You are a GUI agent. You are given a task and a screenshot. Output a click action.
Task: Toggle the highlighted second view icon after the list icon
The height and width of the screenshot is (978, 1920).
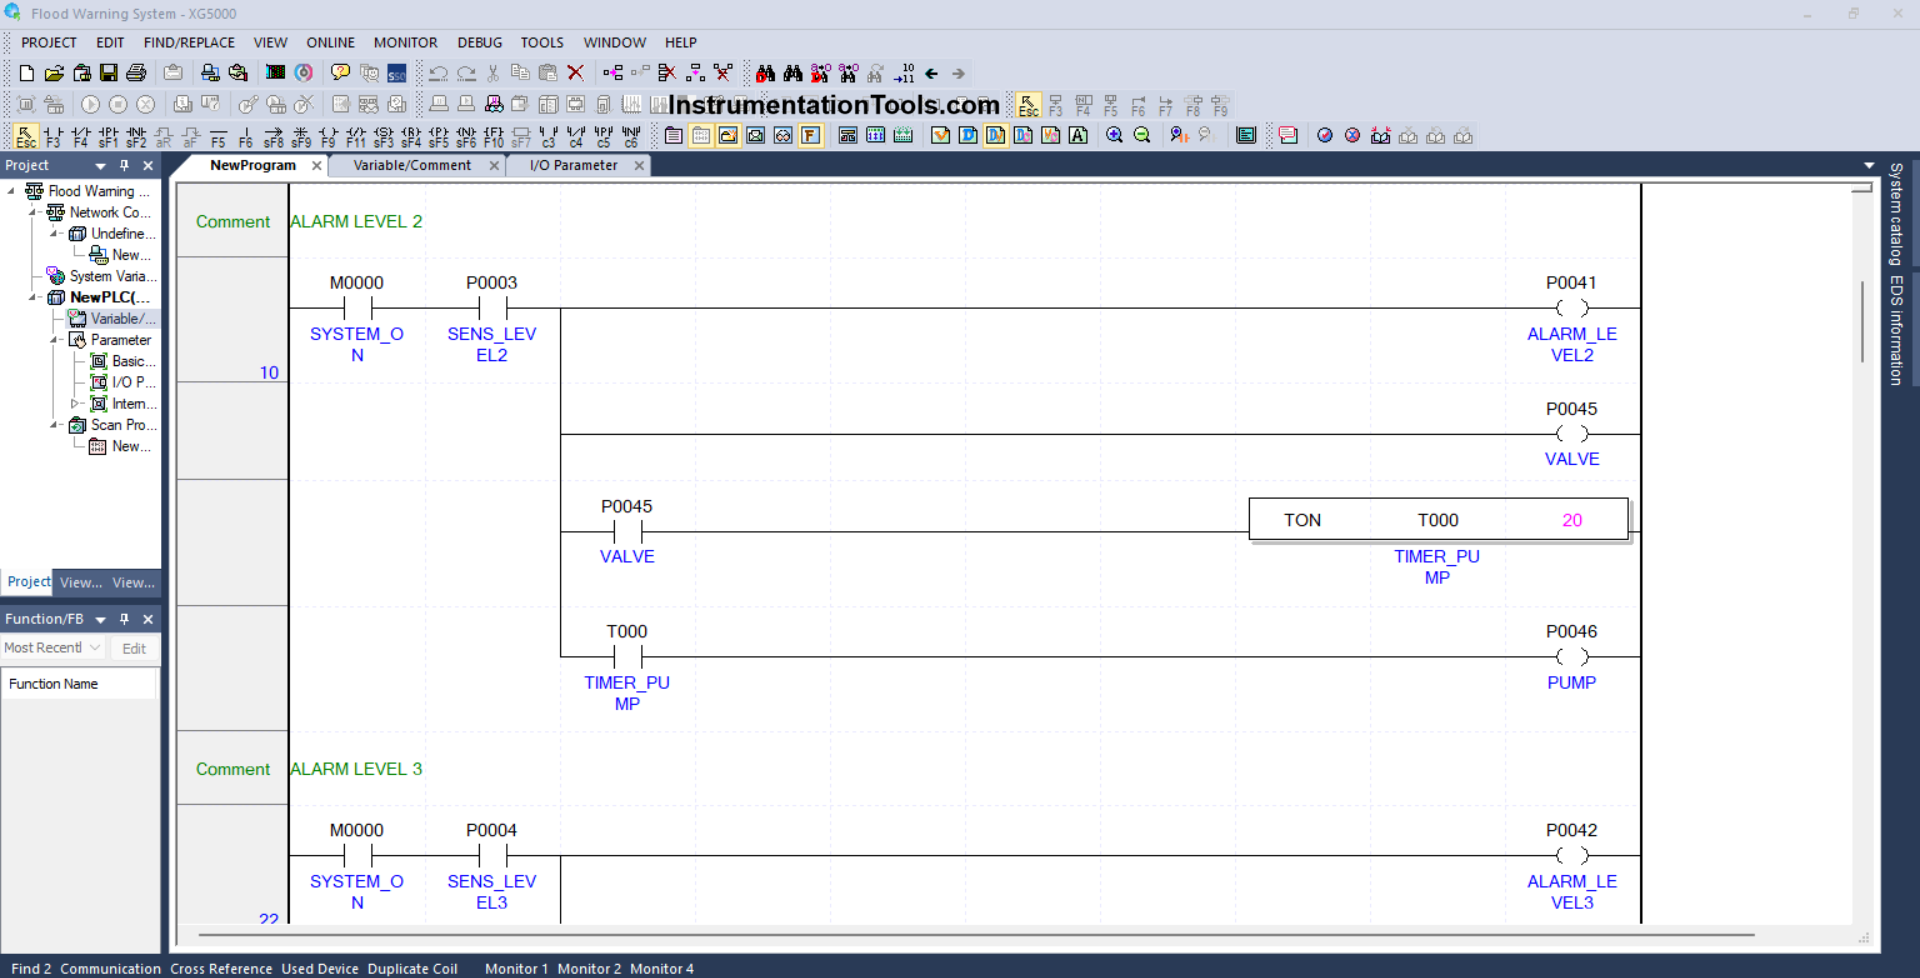(x=701, y=135)
